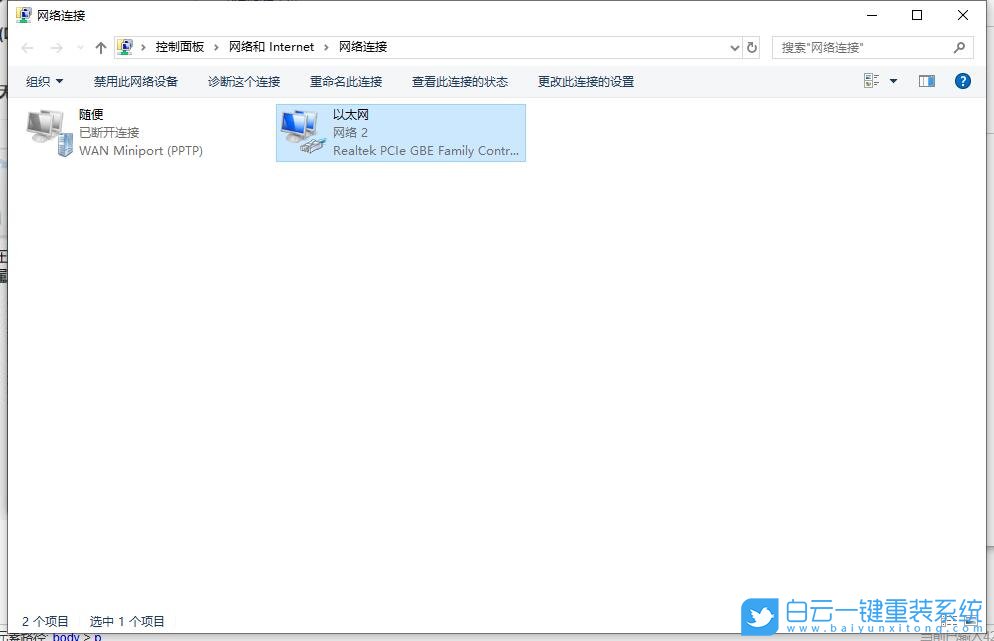
Task: Navigate to 控制面板 in breadcrumb bar
Action: coord(182,46)
